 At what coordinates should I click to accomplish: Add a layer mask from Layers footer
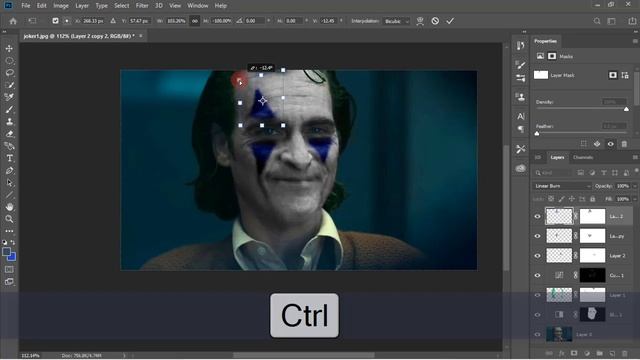tap(574, 353)
